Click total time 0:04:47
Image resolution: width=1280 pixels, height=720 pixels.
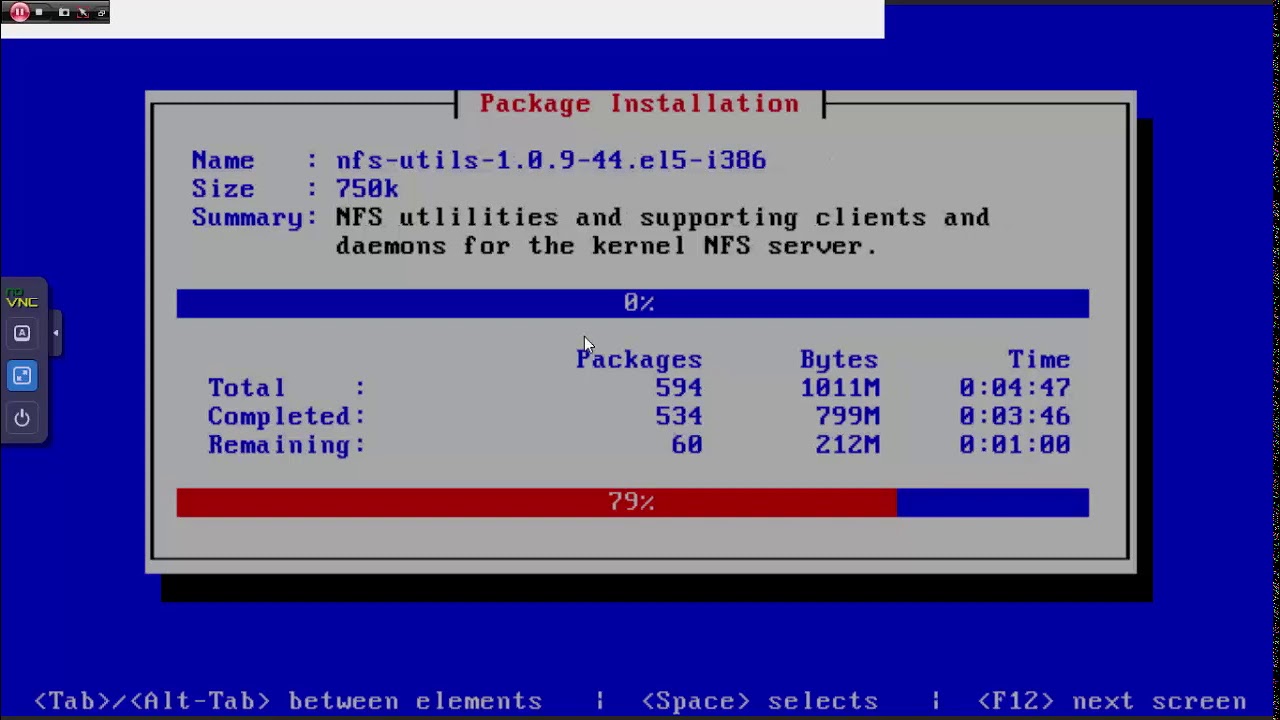point(1015,388)
